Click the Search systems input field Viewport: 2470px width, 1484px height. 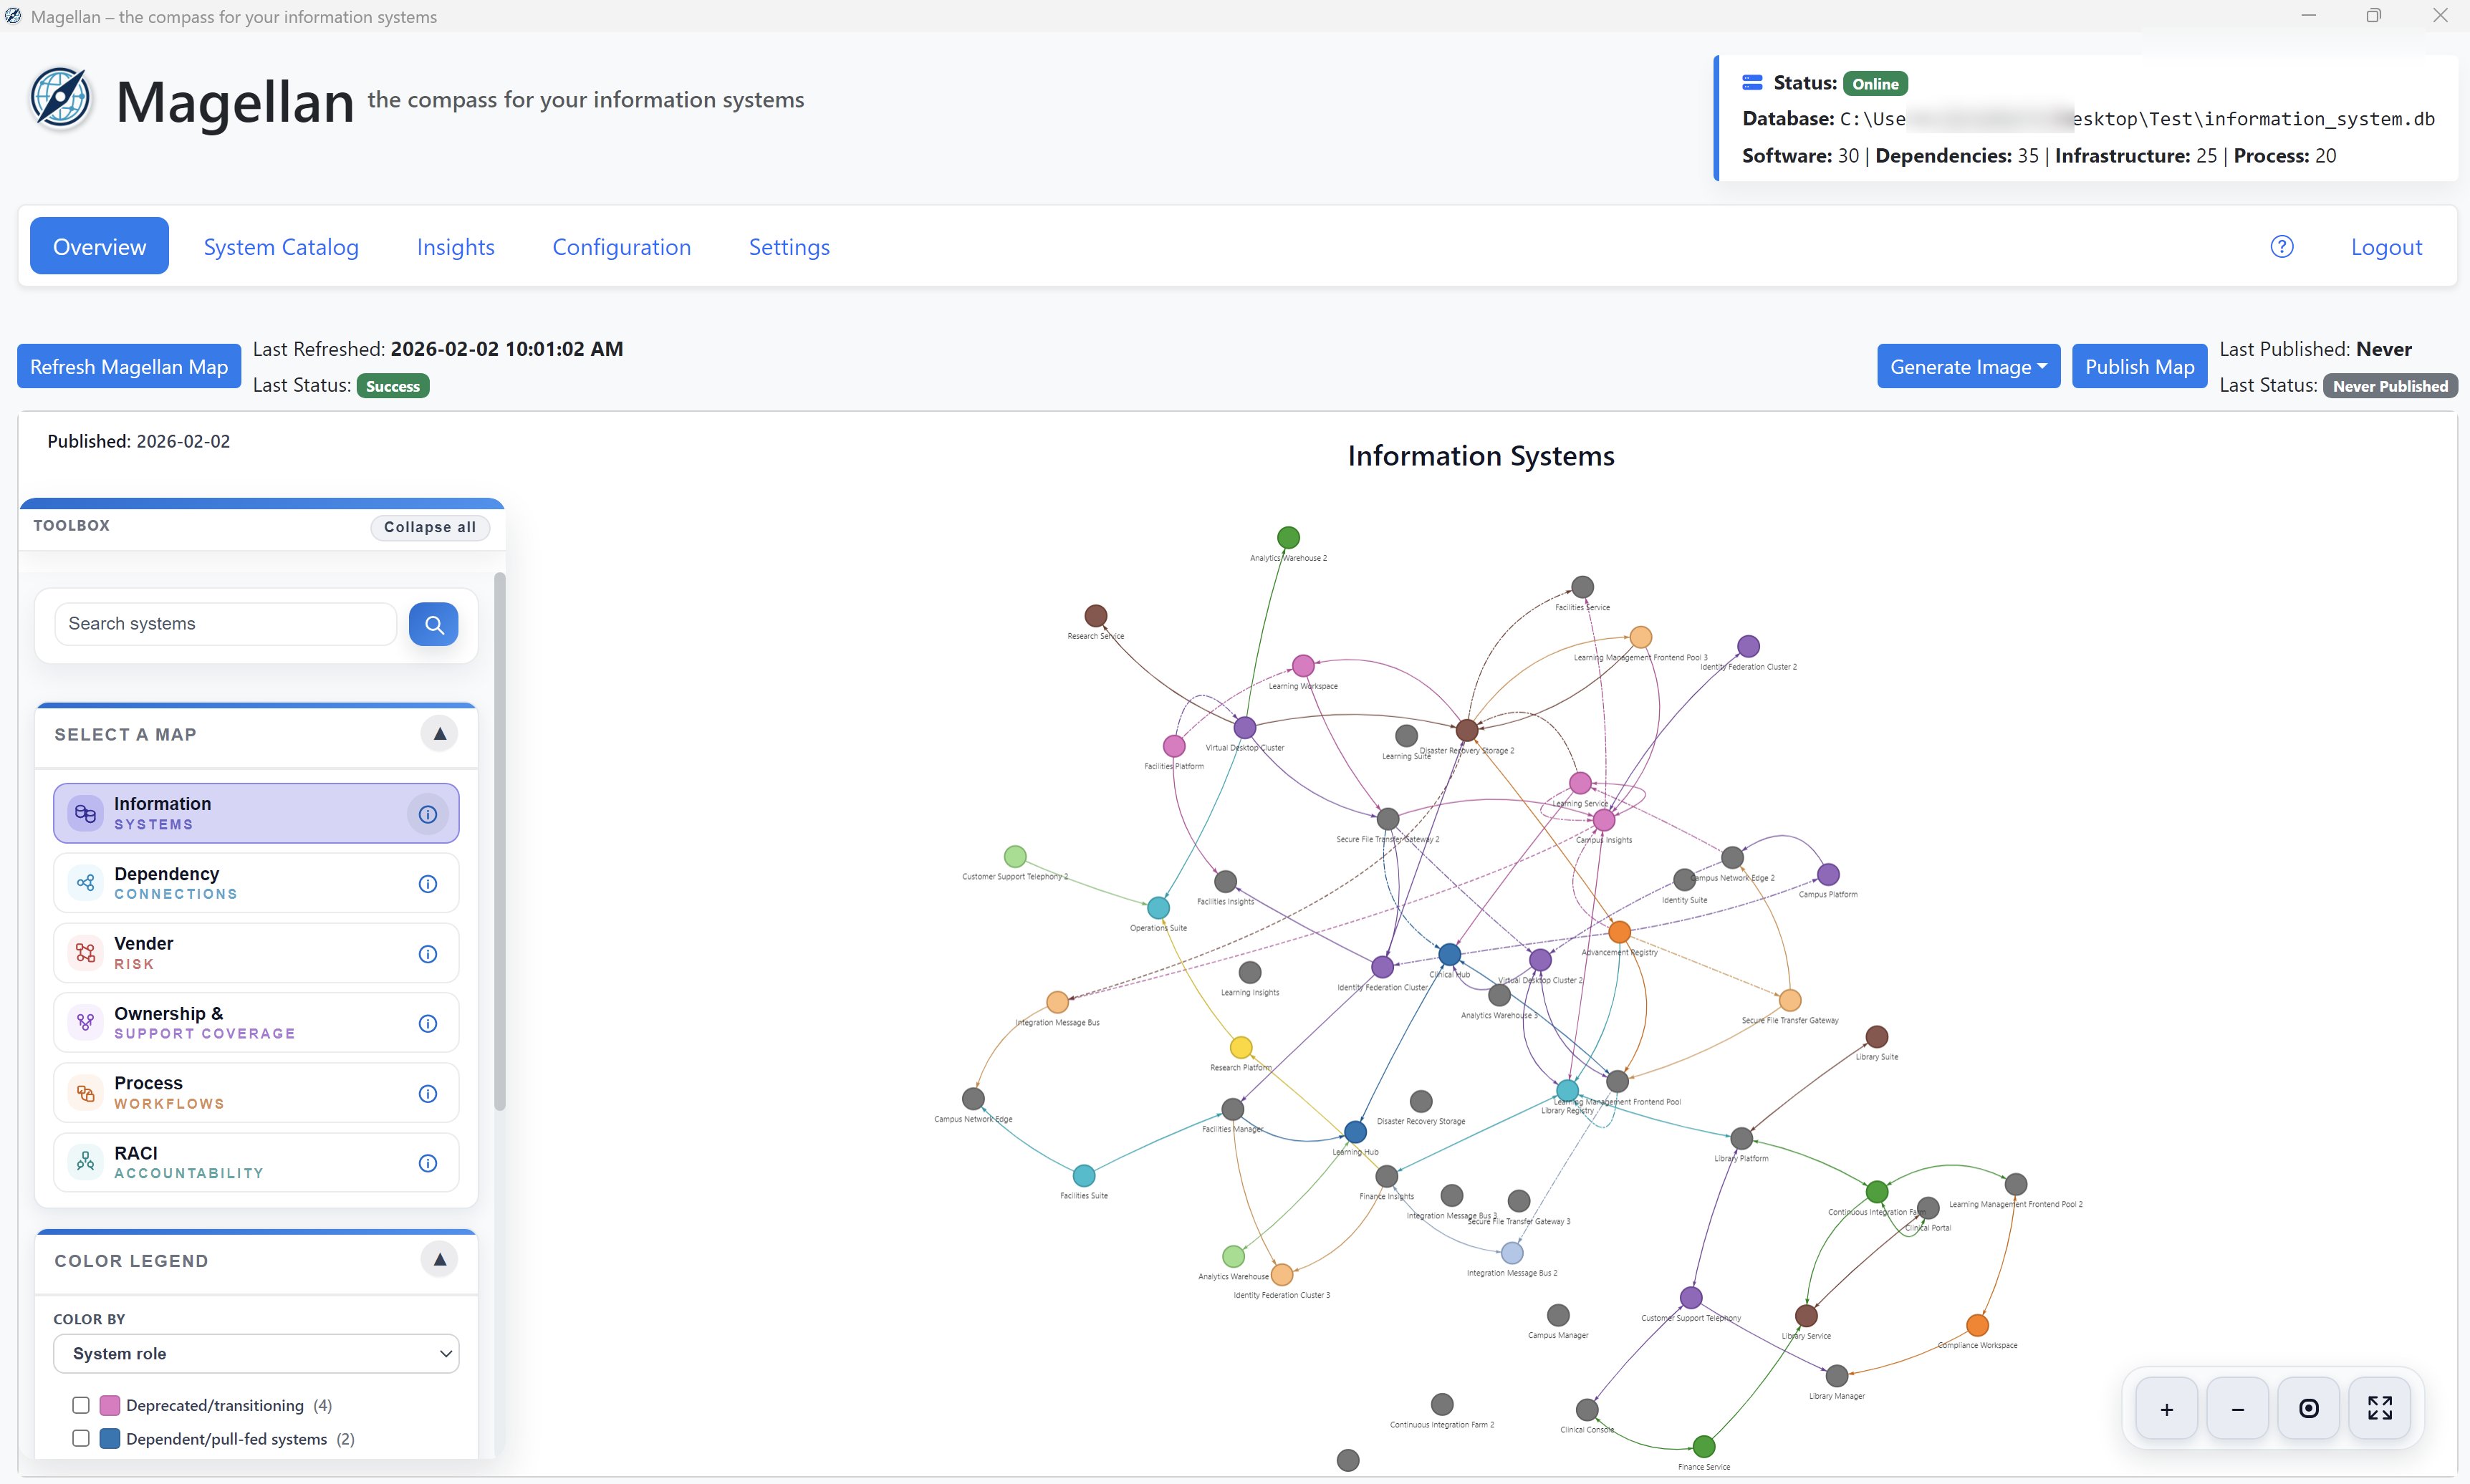tap(225, 624)
